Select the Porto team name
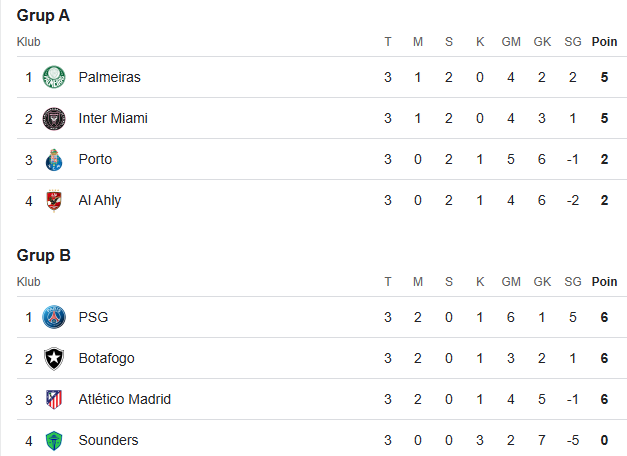Viewport: 627px width, 456px height. pos(95,159)
